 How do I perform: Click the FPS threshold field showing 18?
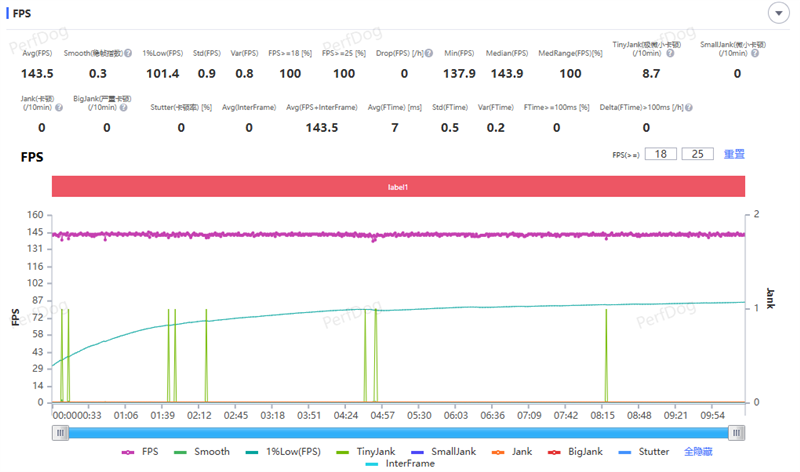coord(660,154)
